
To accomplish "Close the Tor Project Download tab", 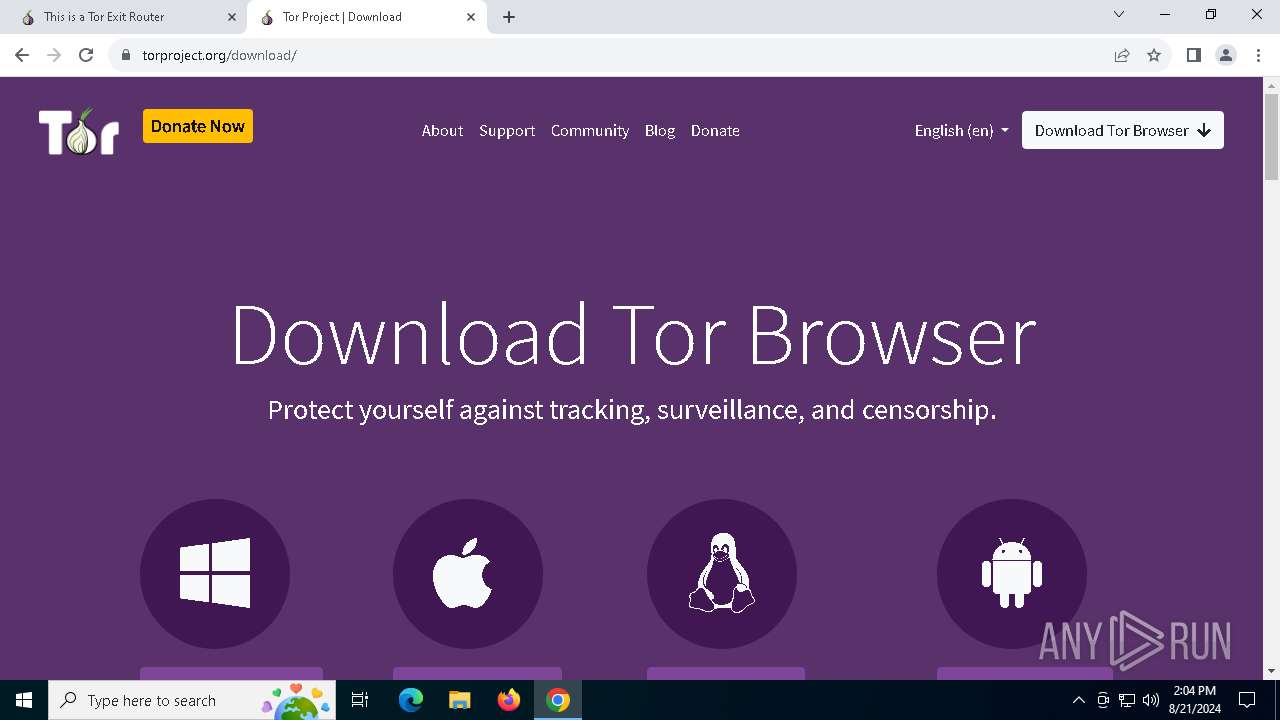I will point(471,17).
